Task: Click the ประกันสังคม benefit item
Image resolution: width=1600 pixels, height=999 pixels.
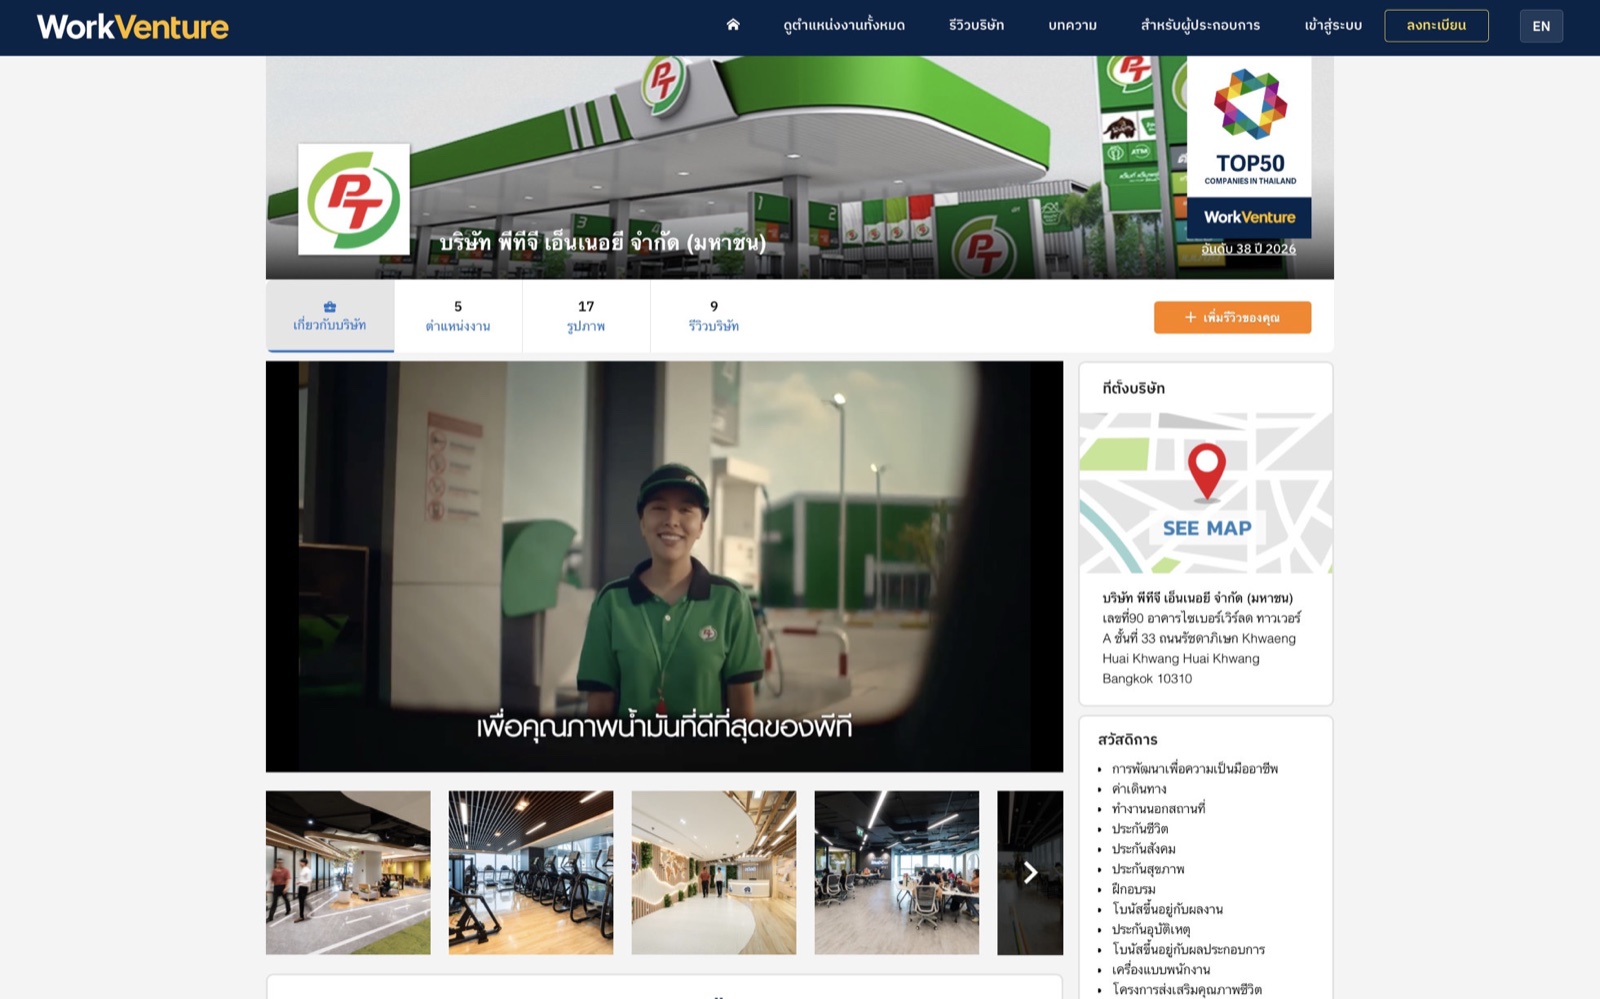Action: (x=1143, y=849)
